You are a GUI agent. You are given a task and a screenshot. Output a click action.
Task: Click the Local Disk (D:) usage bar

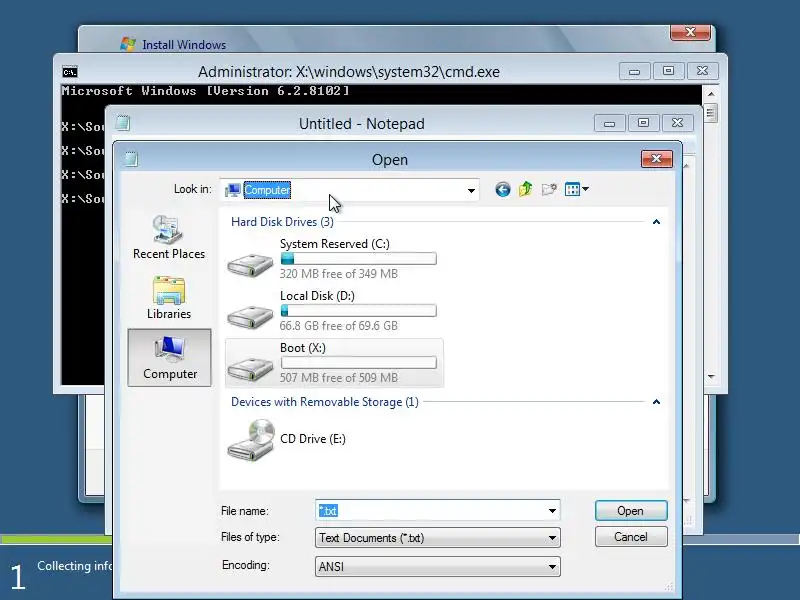[x=359, y=311]
